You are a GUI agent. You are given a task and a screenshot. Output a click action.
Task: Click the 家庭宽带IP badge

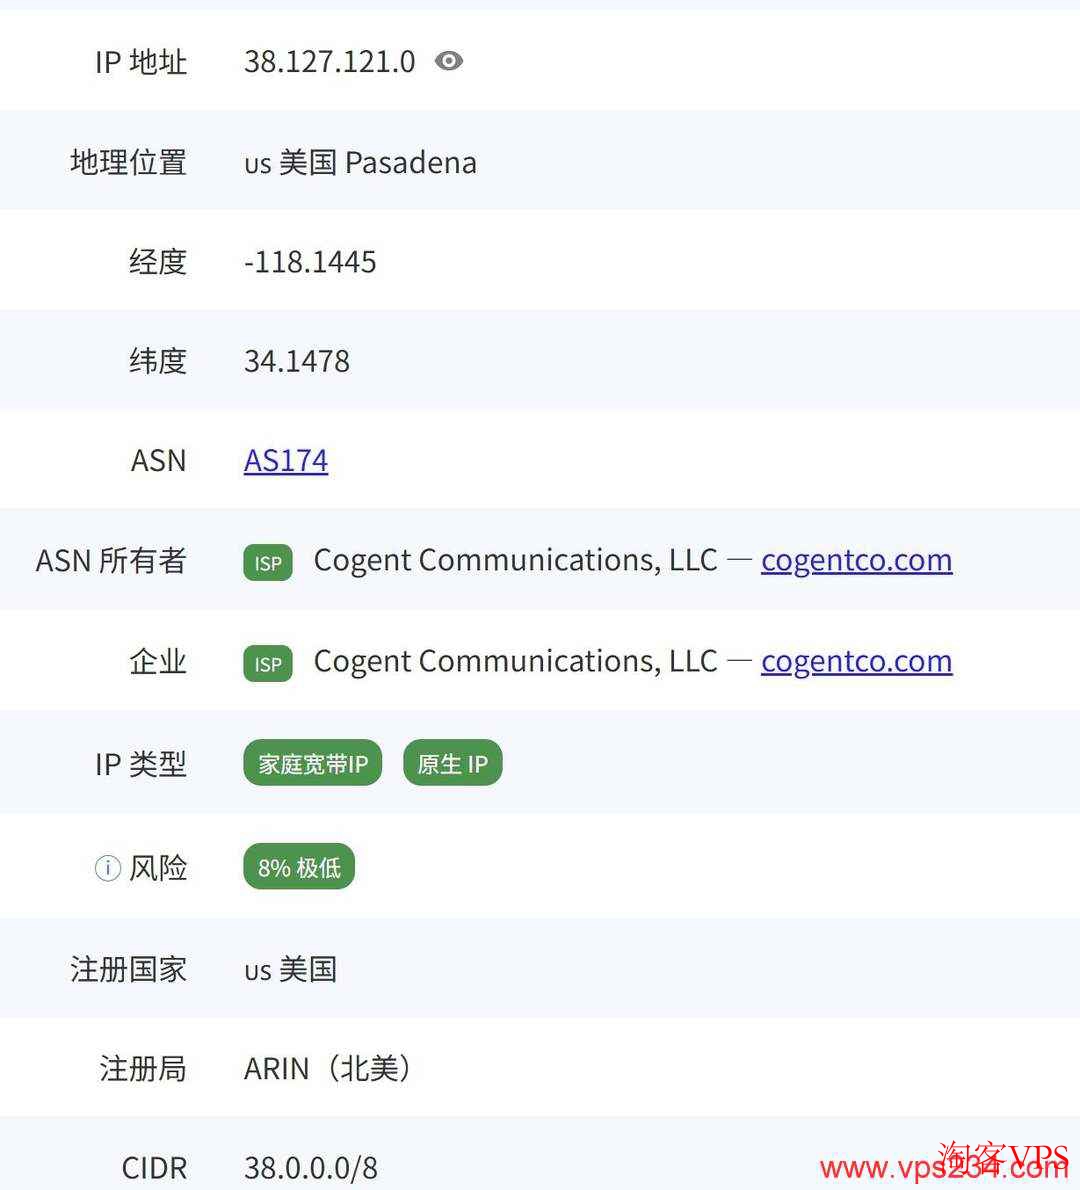[x=311, y=762]
